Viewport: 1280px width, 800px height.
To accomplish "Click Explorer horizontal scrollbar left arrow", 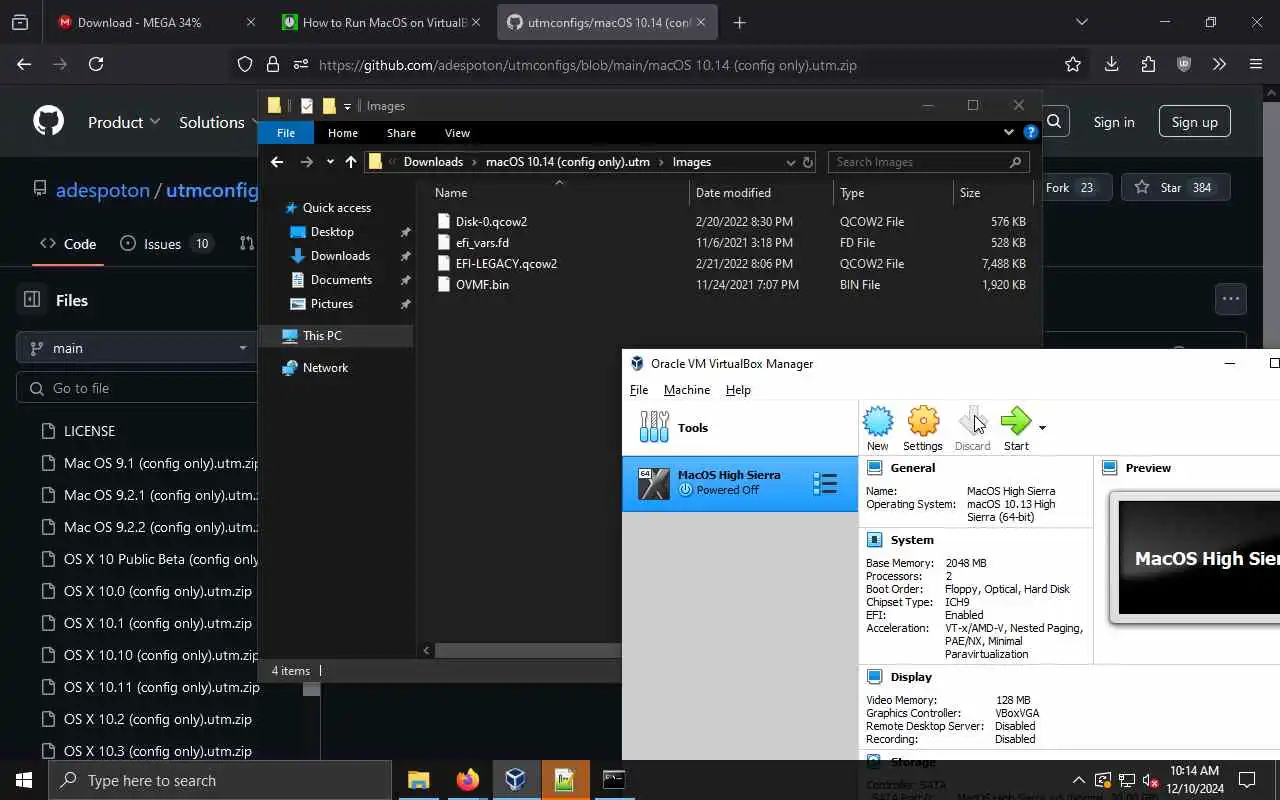I will tap(426, 650).
